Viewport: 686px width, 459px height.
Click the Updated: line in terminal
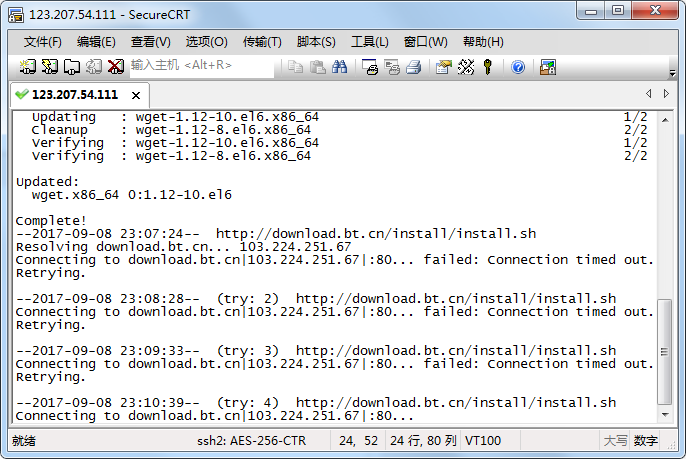click(47, 182)
